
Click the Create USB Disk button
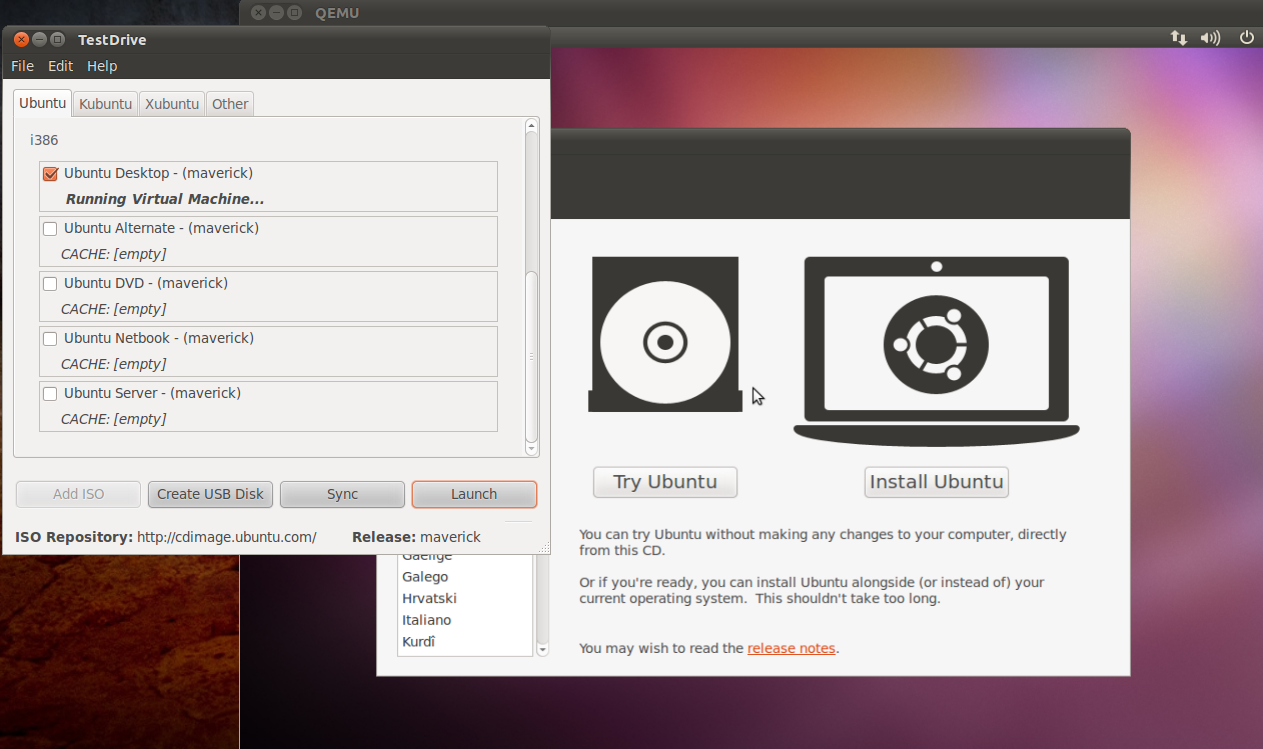click(x=210, y=494)
